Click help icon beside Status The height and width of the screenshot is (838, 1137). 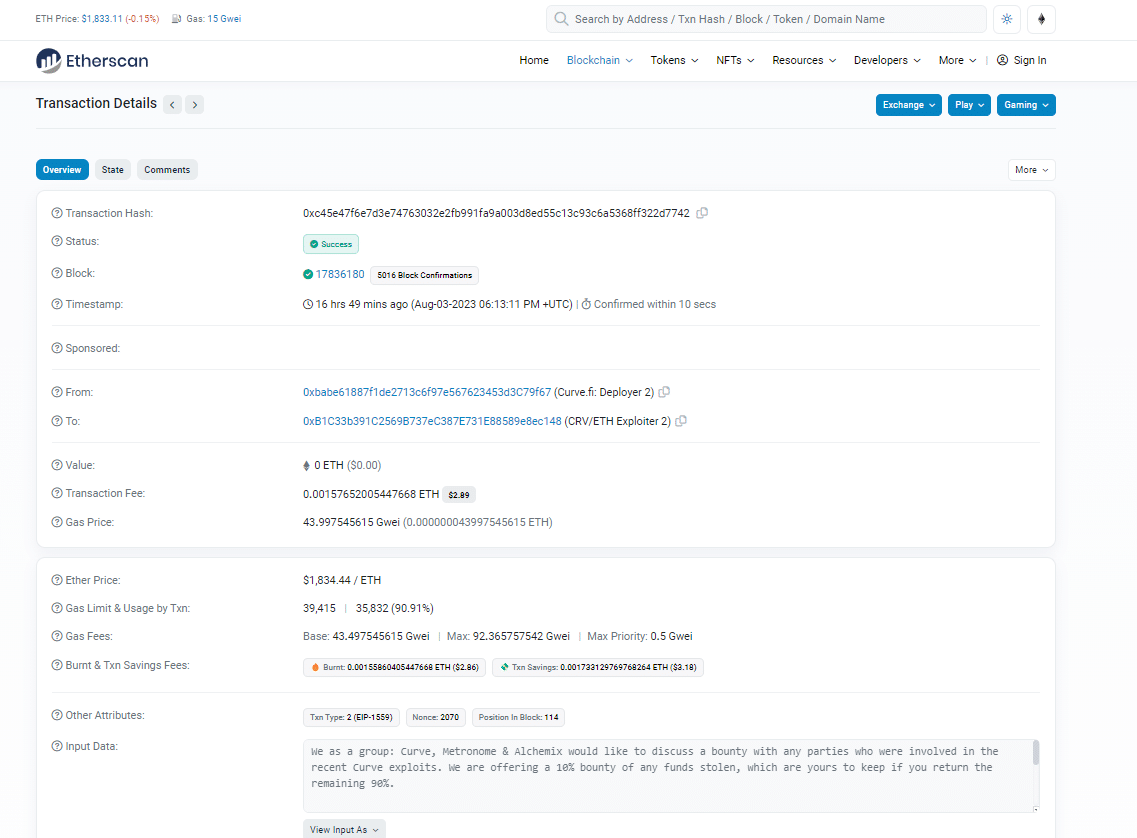pyautogui.click(x=57, y=241)
